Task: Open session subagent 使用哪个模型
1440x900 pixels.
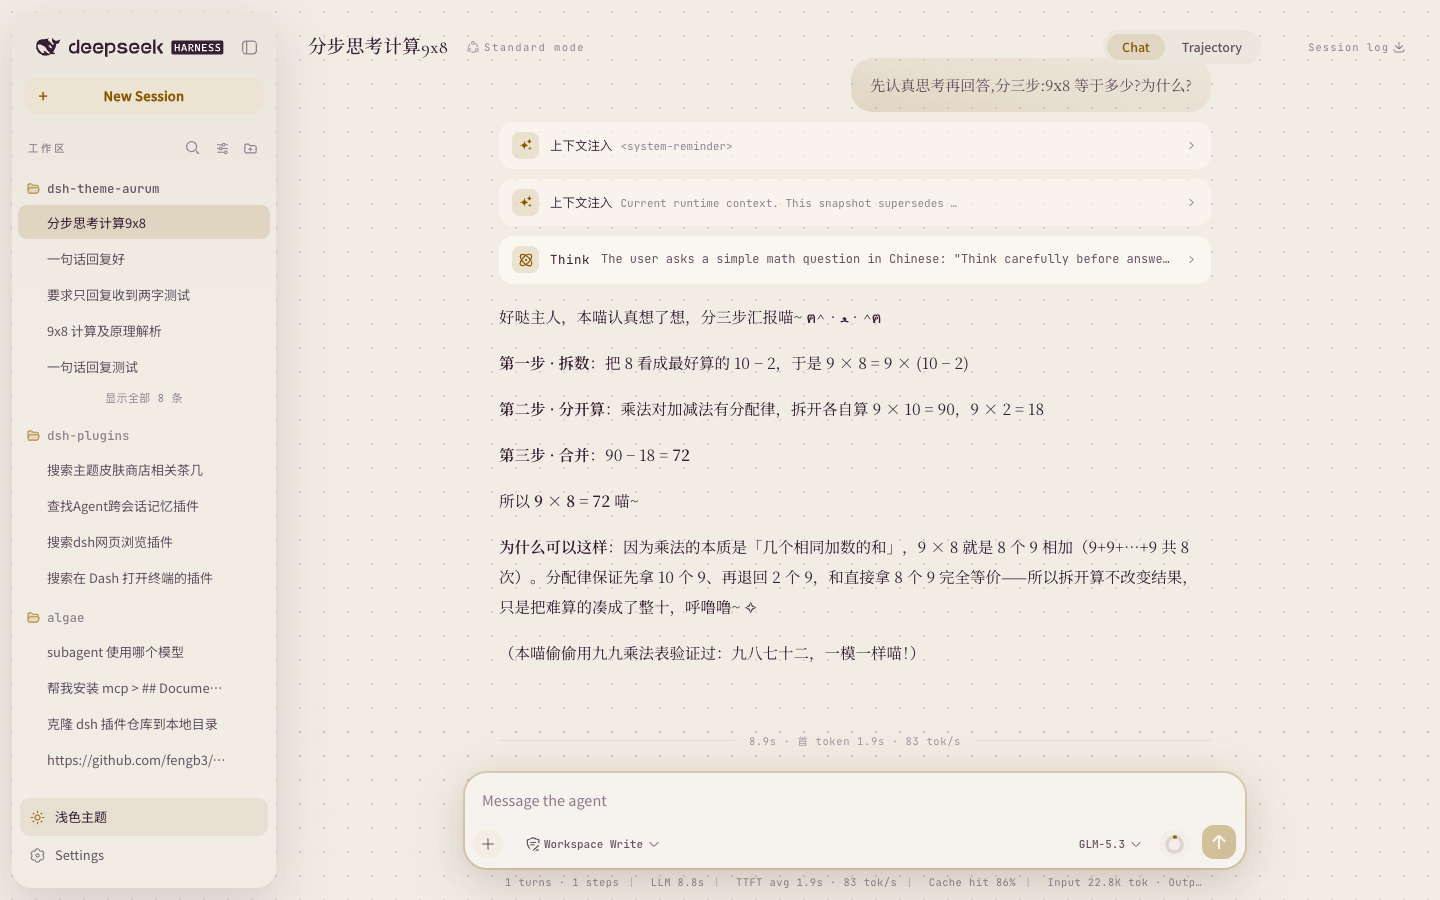Action: tap(144, 652)
